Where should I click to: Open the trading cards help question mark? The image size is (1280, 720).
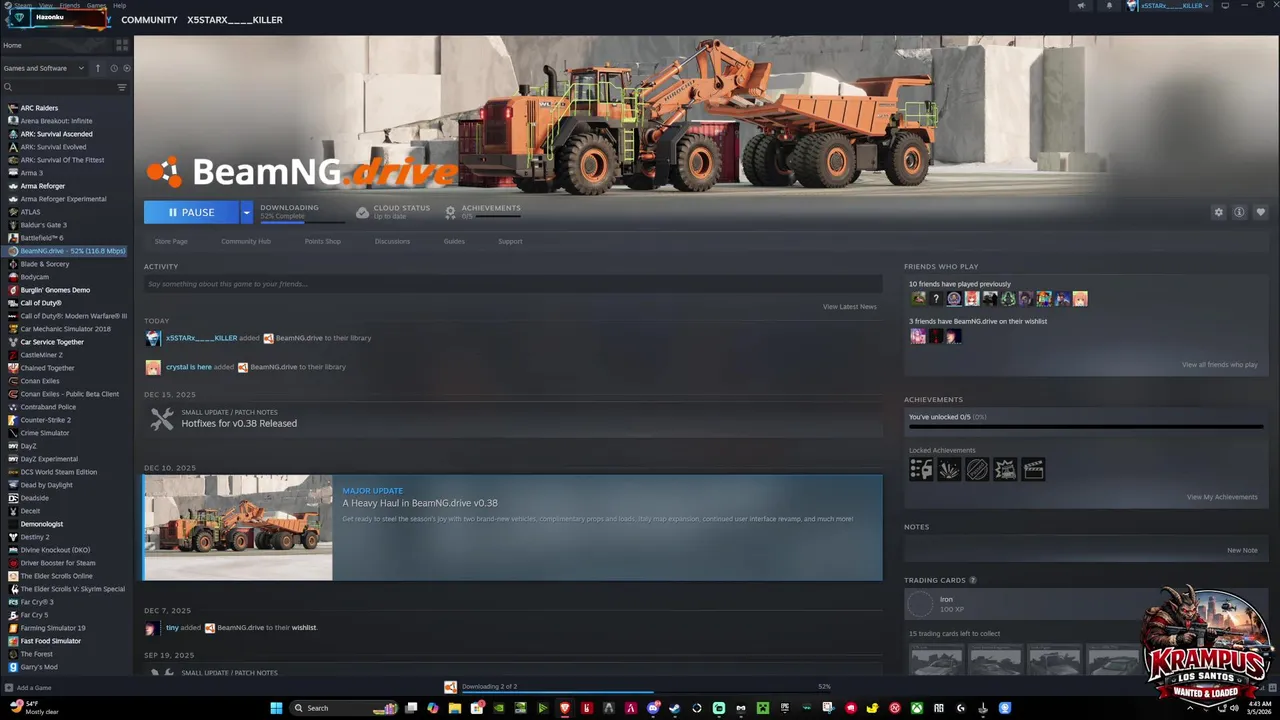pos(973,580)
